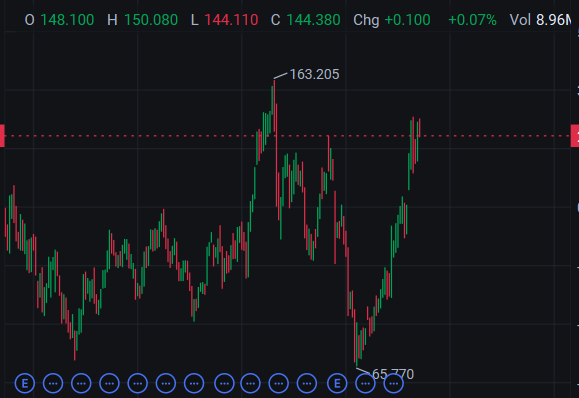Open the dotted marker just before the second E marker
579x398 pixels.
pos(307,384)
